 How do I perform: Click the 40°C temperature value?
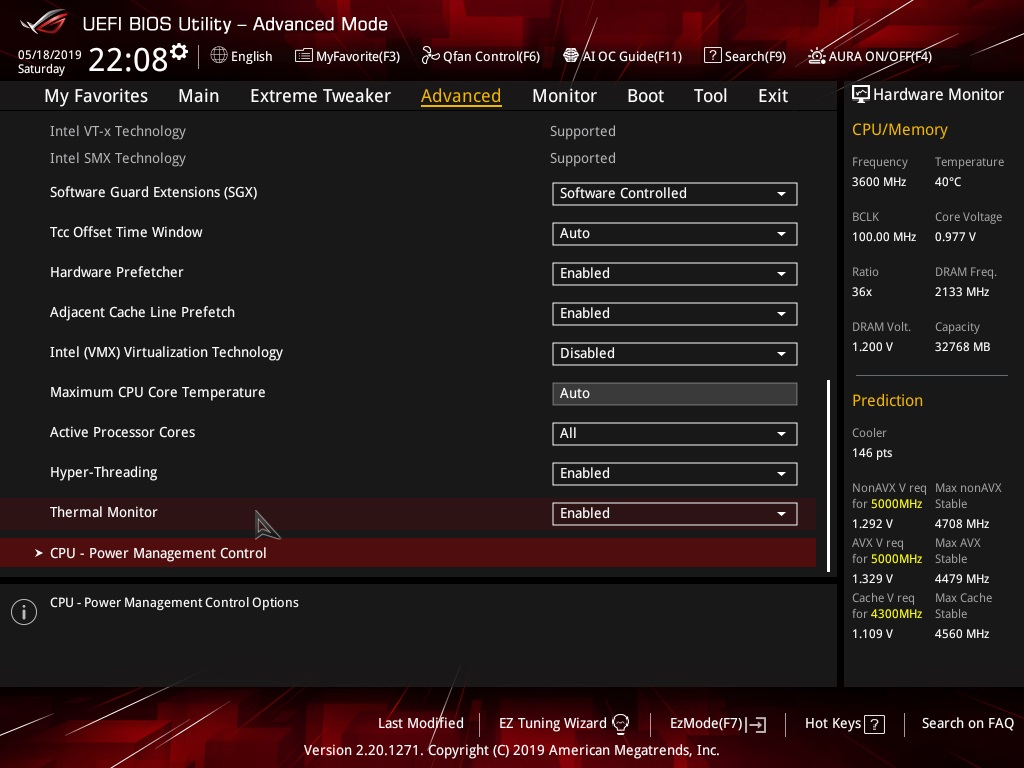click(948, 182)
